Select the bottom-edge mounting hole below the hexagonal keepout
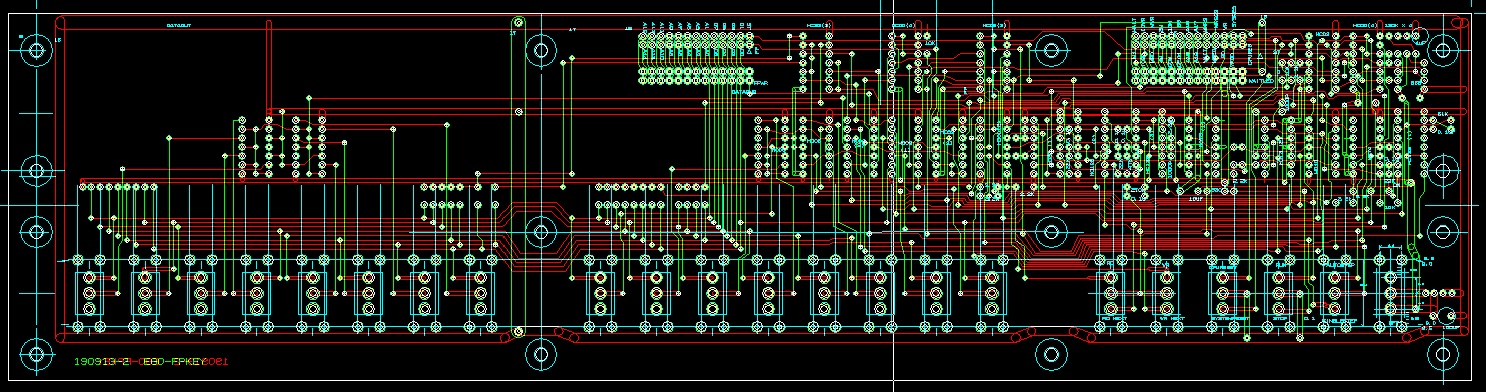The height and width of the screenshot is (392, 1486). pyautogui.click(x=541, y=352)
